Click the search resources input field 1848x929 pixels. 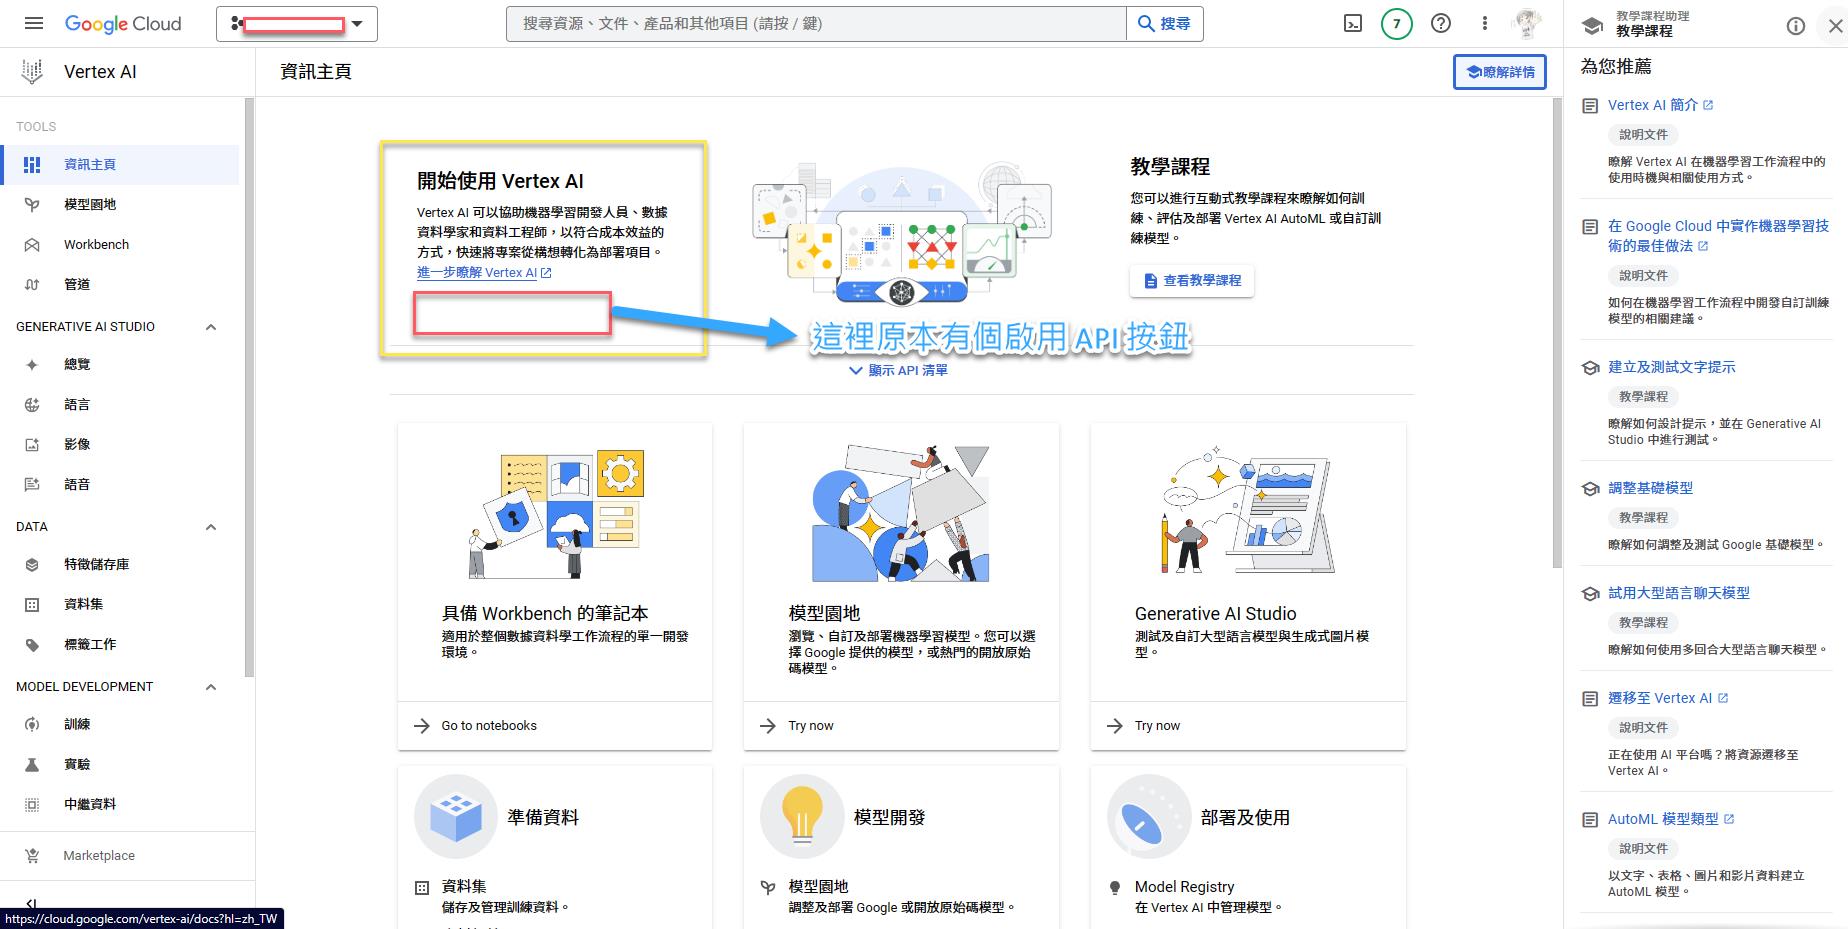click(x=815, y=23)
